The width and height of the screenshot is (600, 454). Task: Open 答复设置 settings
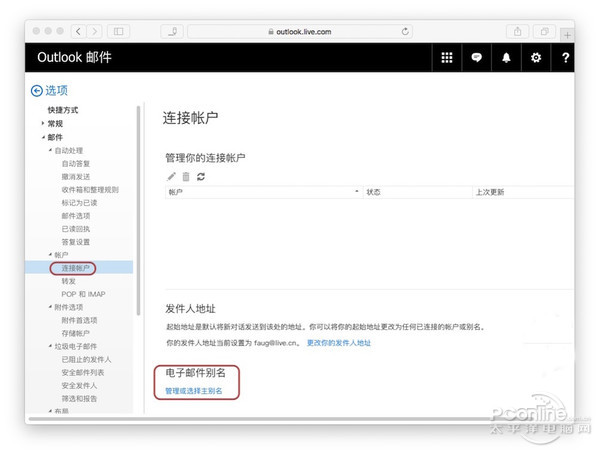(x=76, y=242)
